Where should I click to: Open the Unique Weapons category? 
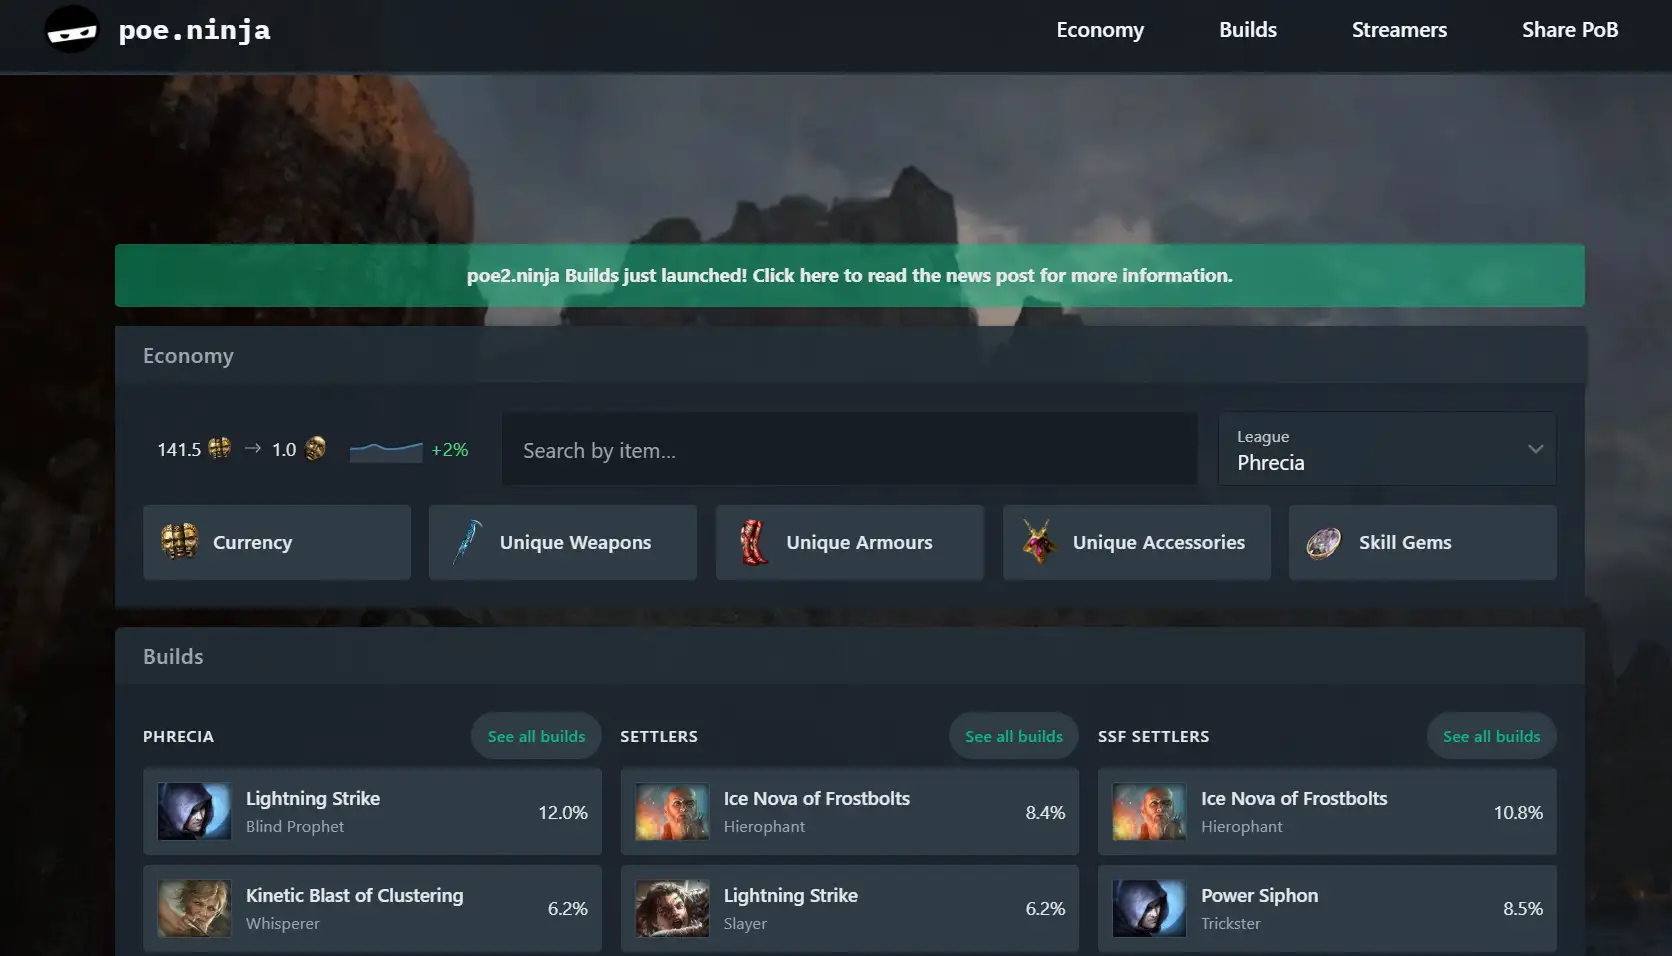click(x=563, y=542)
